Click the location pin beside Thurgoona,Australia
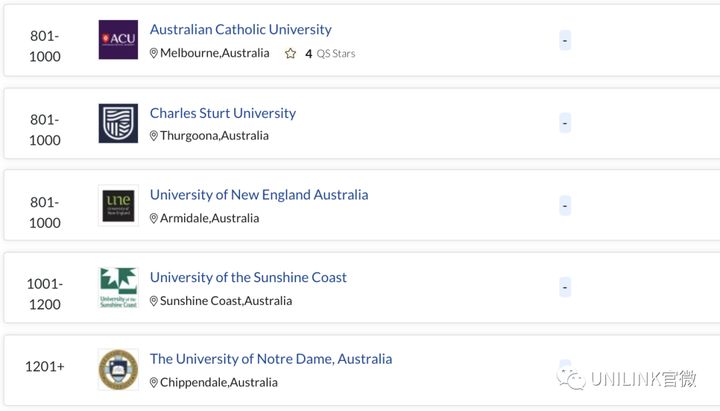 (154, 136)
